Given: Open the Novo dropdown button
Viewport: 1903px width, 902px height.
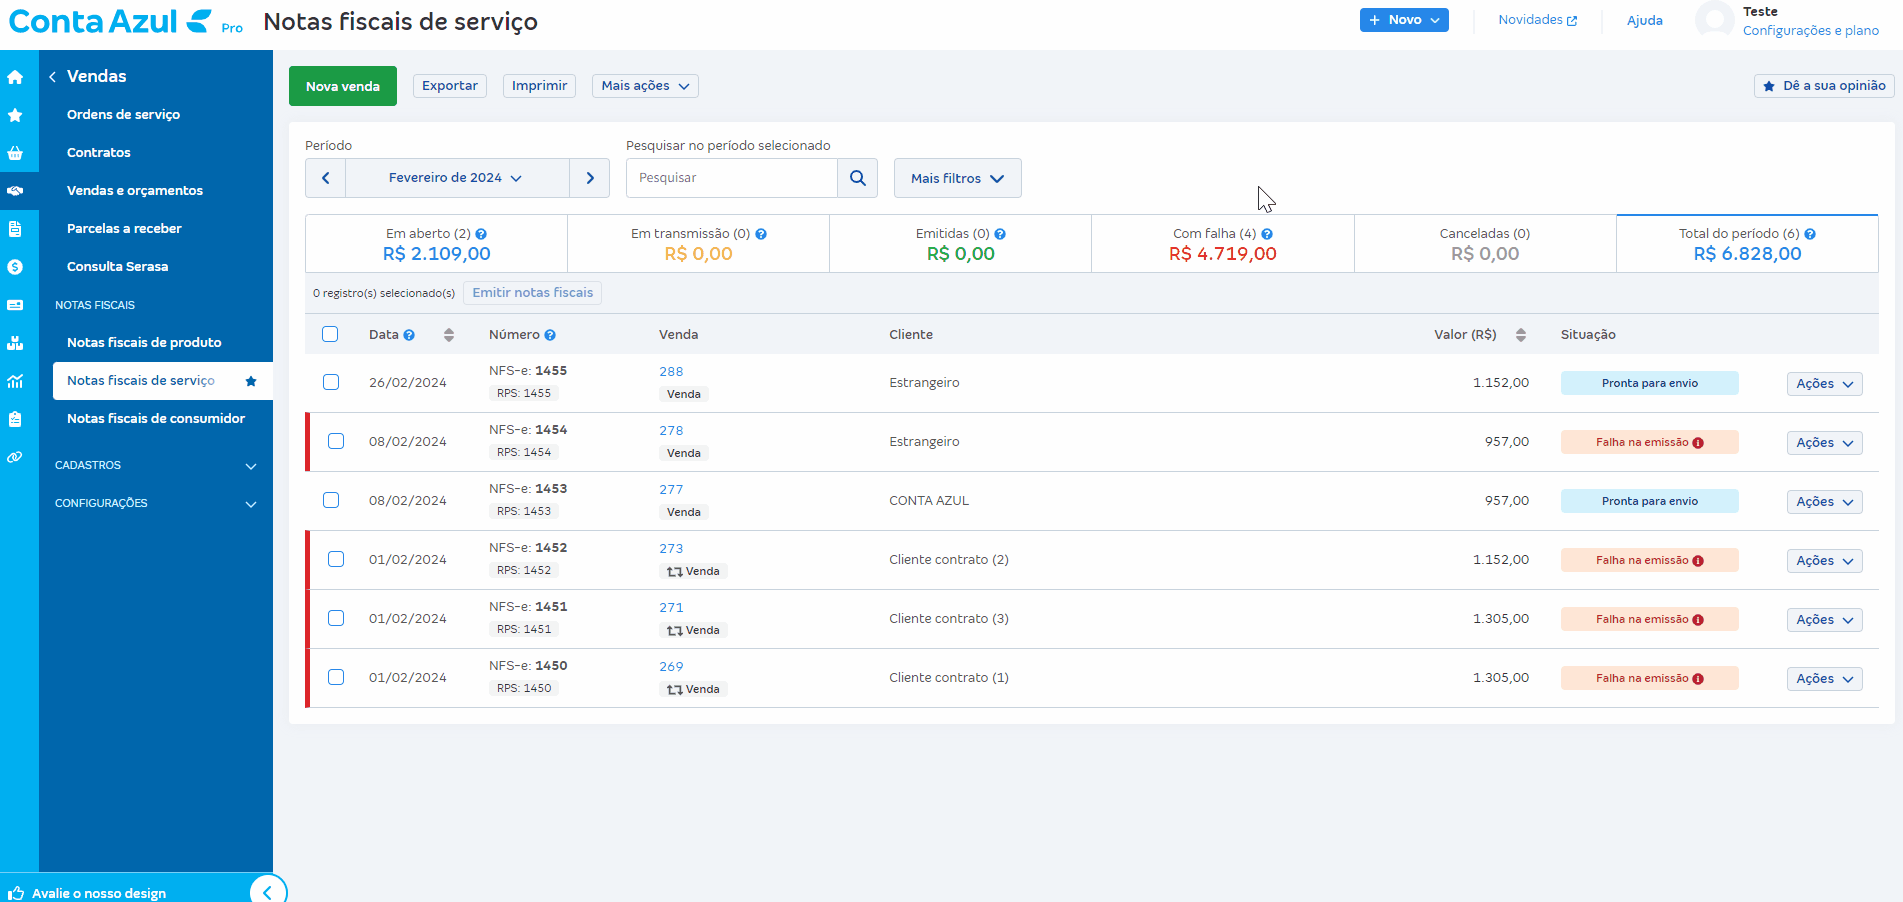Looking at the screenshot, I should coord(1404,20).
